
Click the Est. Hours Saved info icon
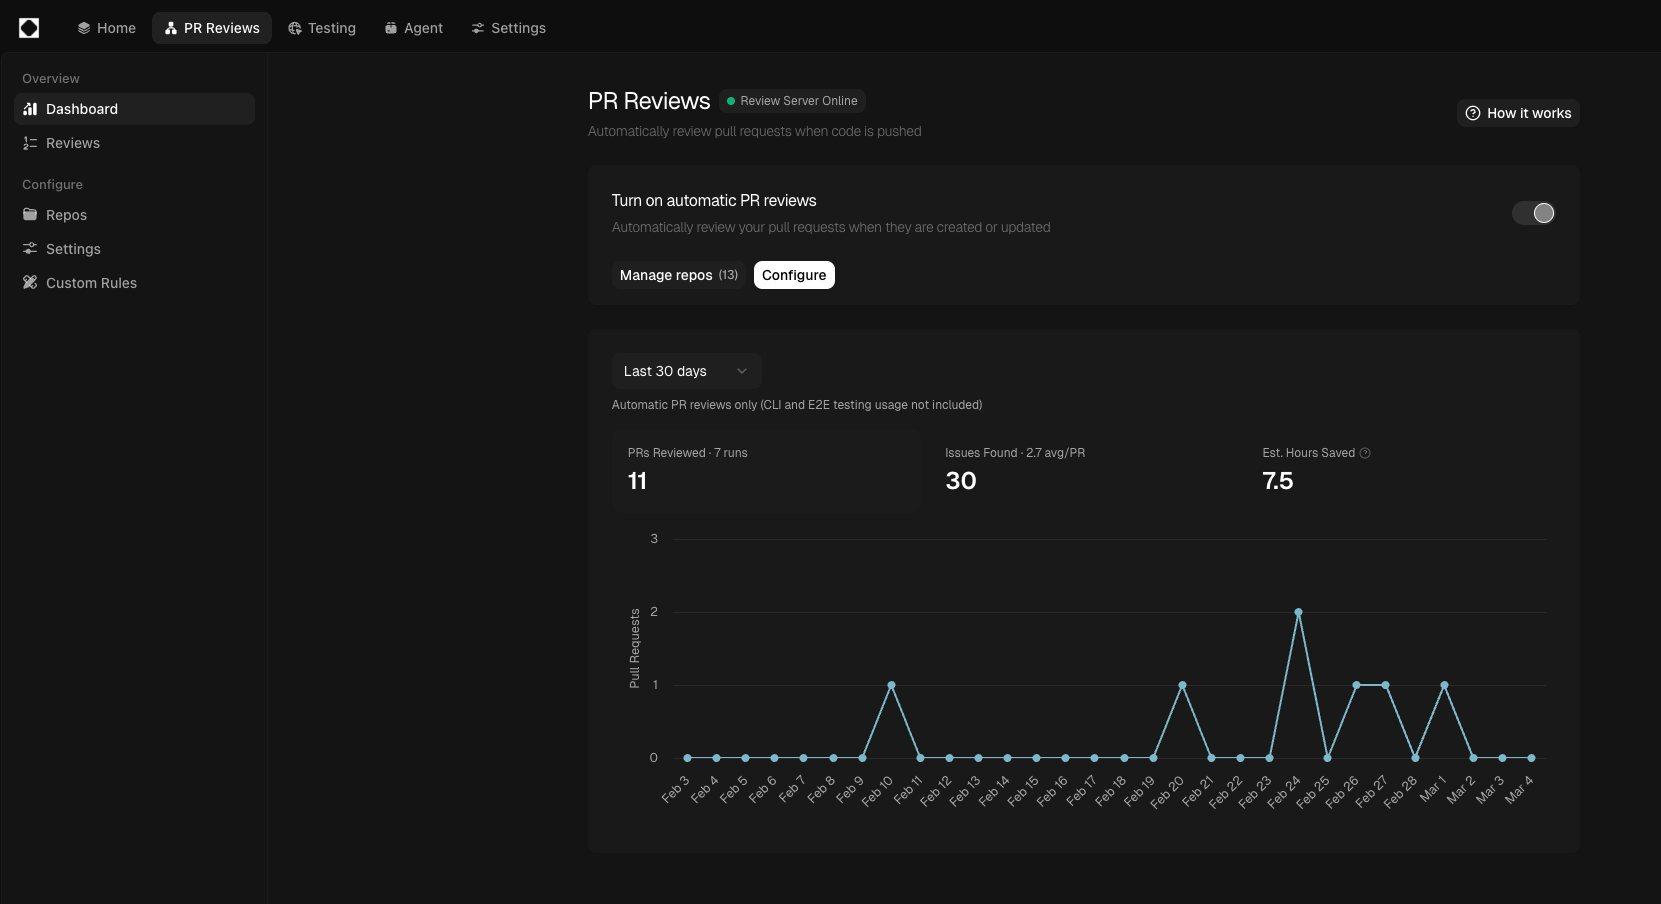coord(1365,453)
